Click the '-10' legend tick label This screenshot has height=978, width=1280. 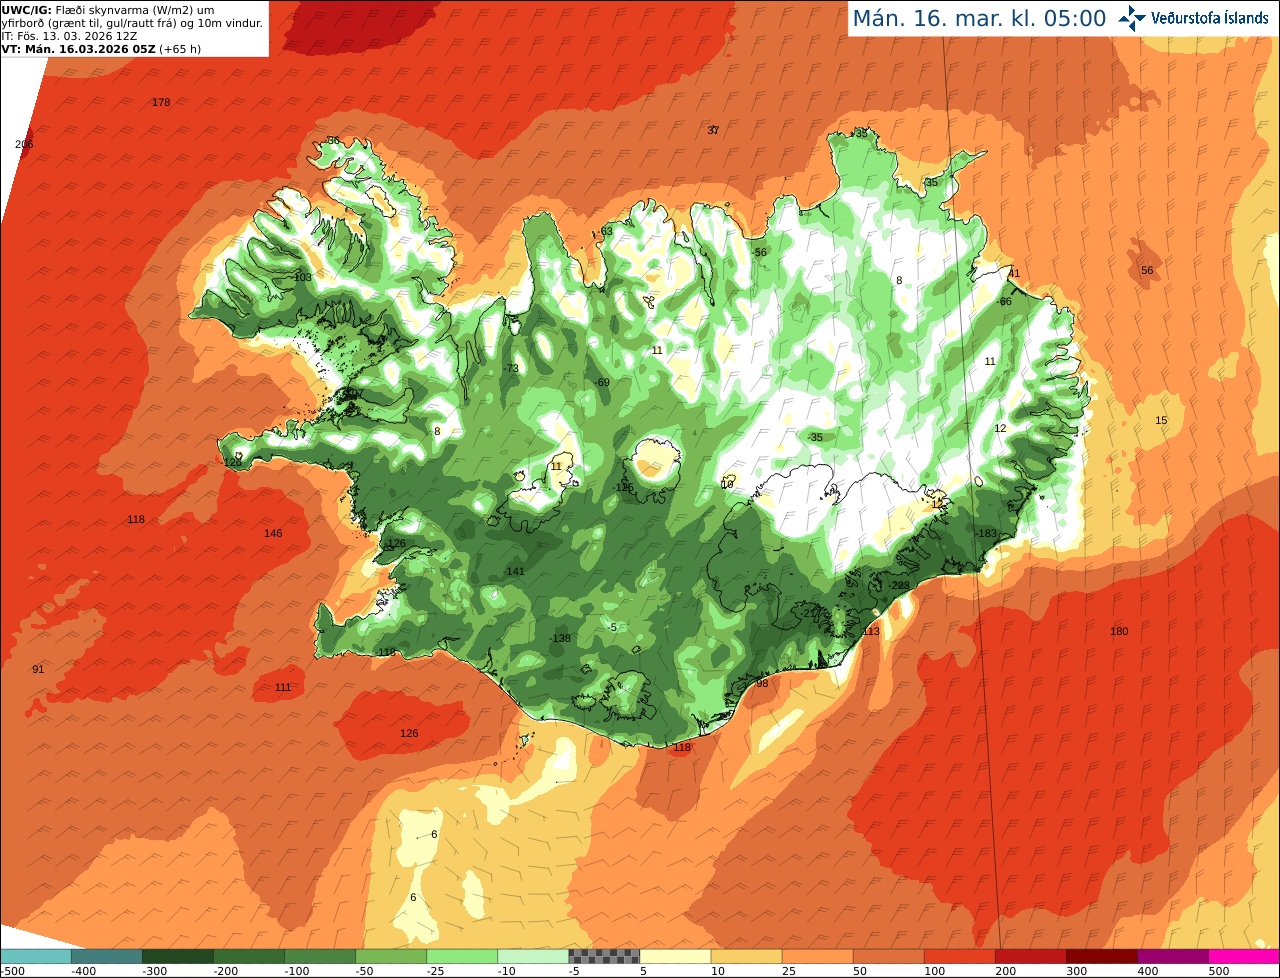(x=509, y=971)
